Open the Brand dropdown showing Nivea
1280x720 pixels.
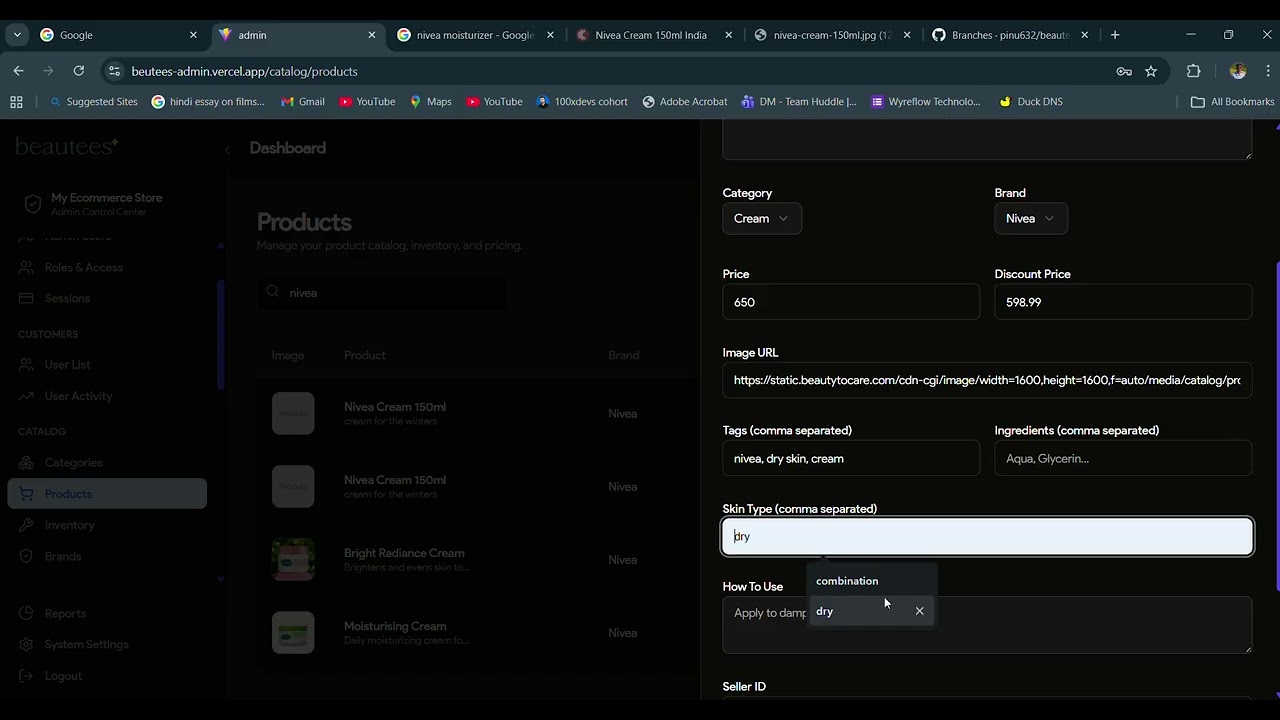(x=1031, y=218)
